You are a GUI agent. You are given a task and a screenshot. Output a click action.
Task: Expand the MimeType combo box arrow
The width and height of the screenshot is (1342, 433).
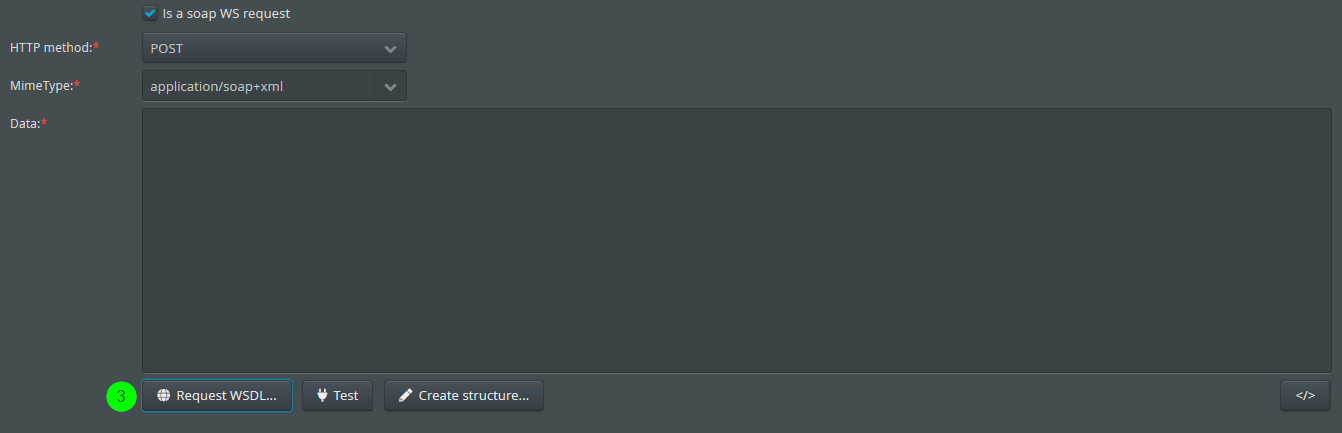pos(390,86)
